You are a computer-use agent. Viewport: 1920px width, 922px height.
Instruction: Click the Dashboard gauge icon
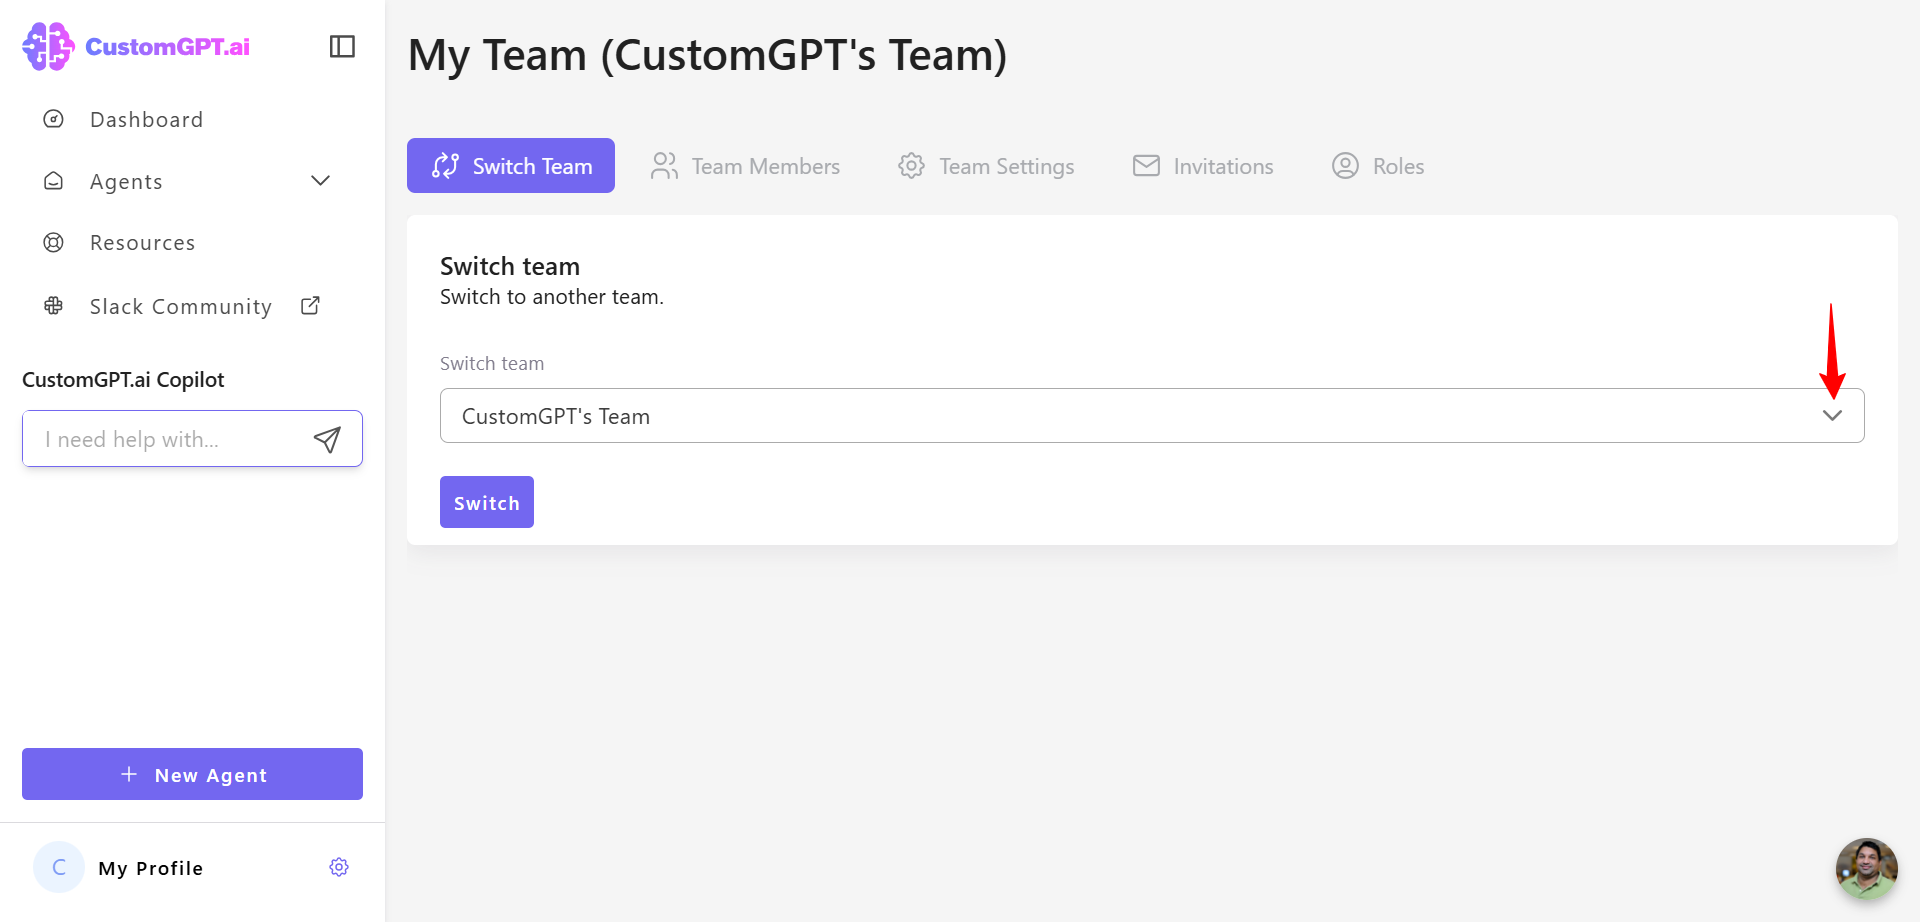pos(54,119)
